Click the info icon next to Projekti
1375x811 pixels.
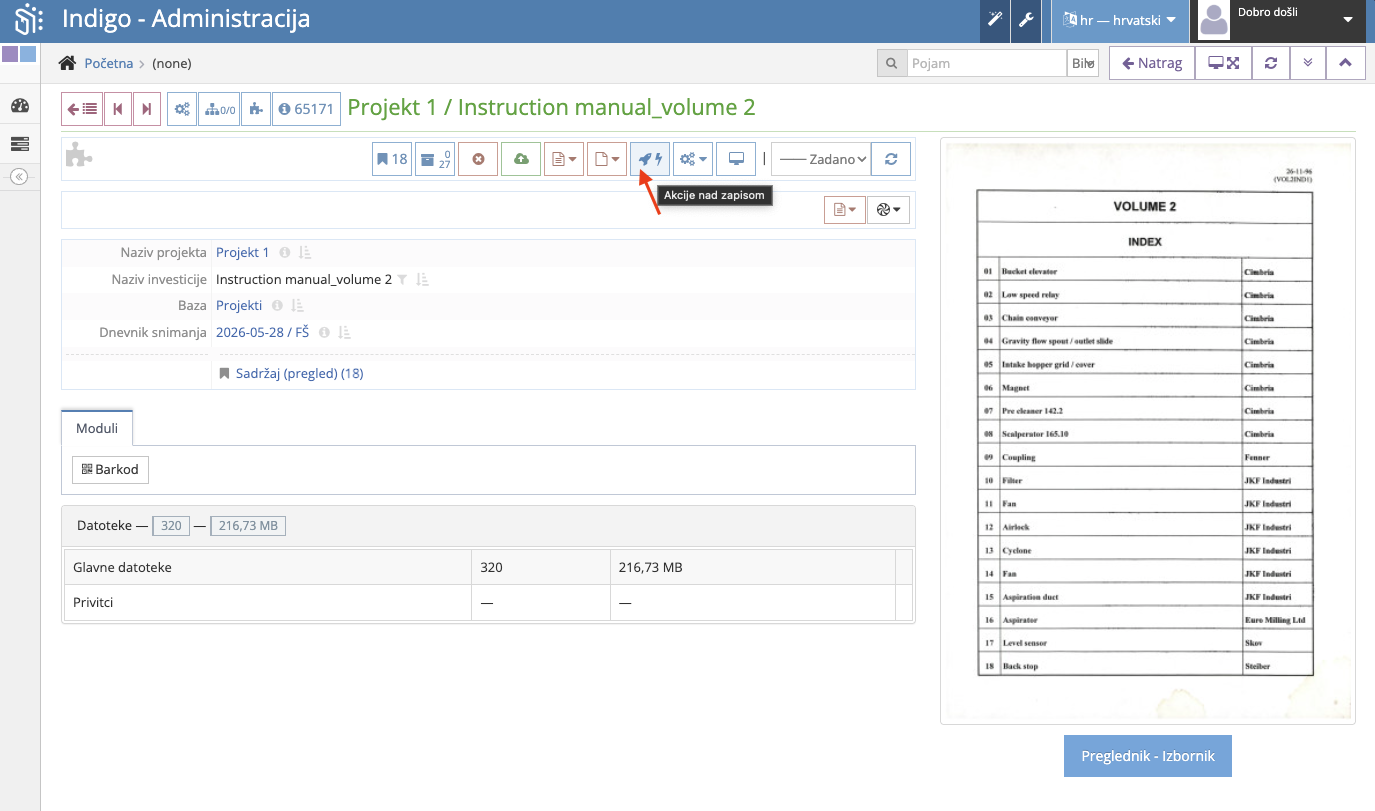point(277,306)
